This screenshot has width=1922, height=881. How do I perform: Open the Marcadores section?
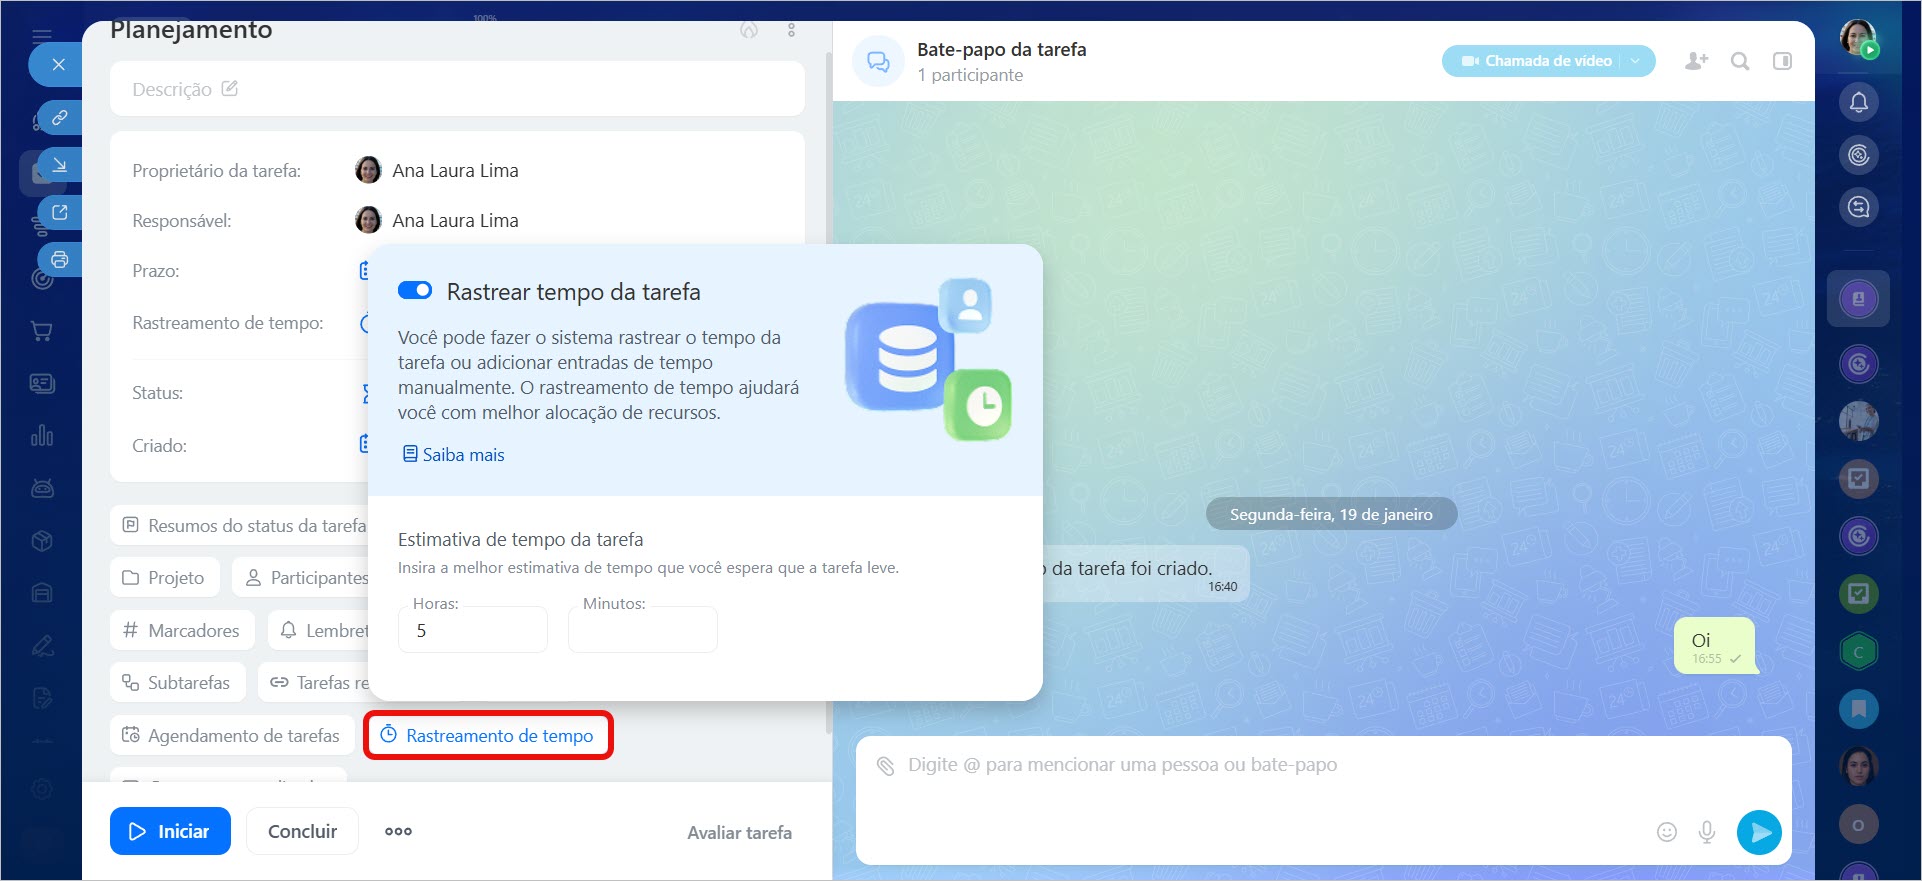tap(182, 631)
